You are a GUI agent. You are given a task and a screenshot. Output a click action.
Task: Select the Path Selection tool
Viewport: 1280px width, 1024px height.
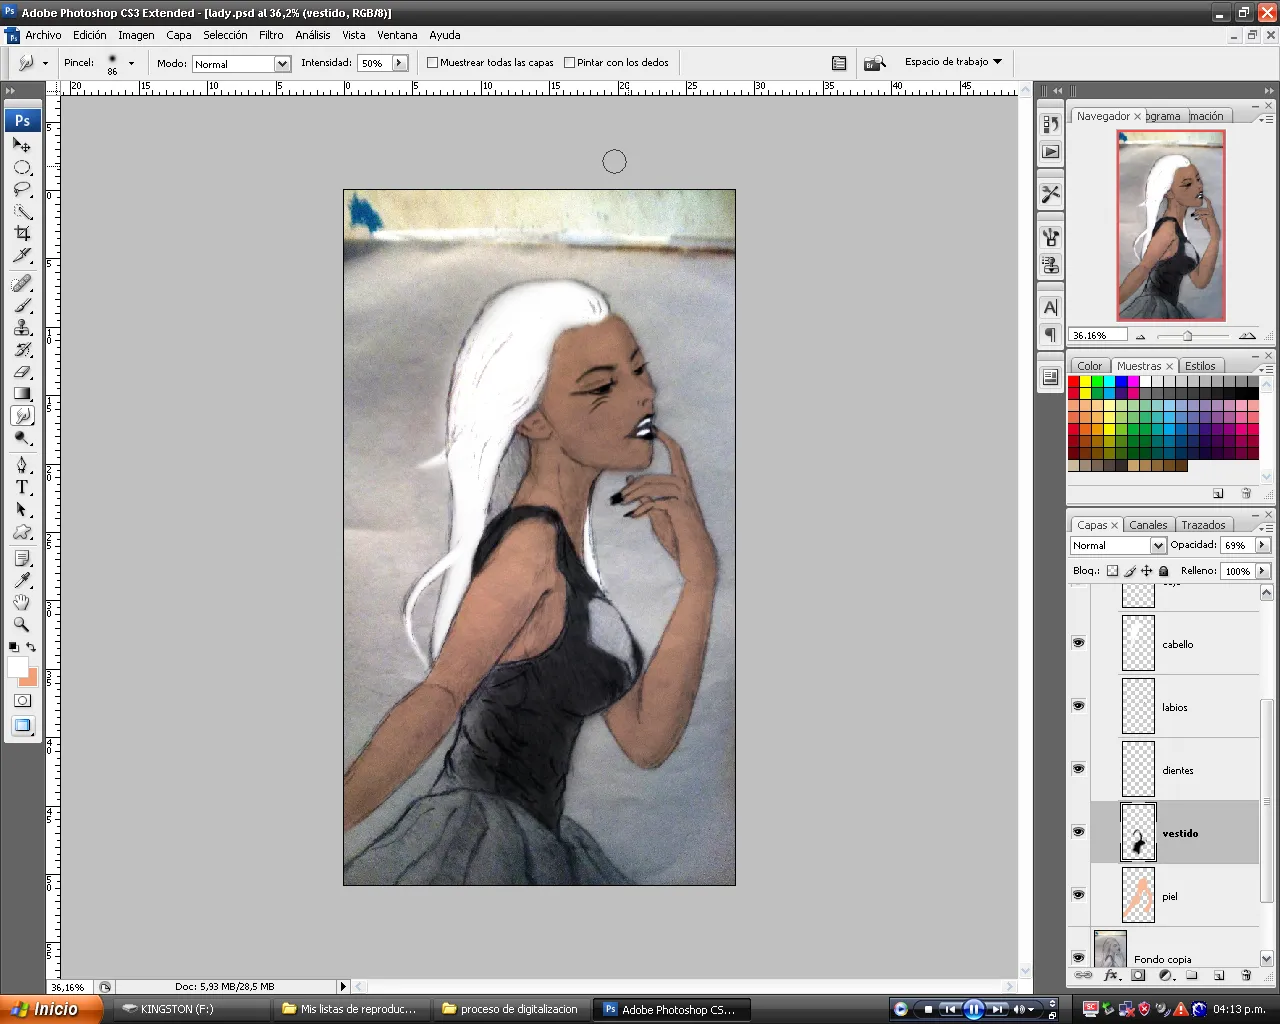22,510
